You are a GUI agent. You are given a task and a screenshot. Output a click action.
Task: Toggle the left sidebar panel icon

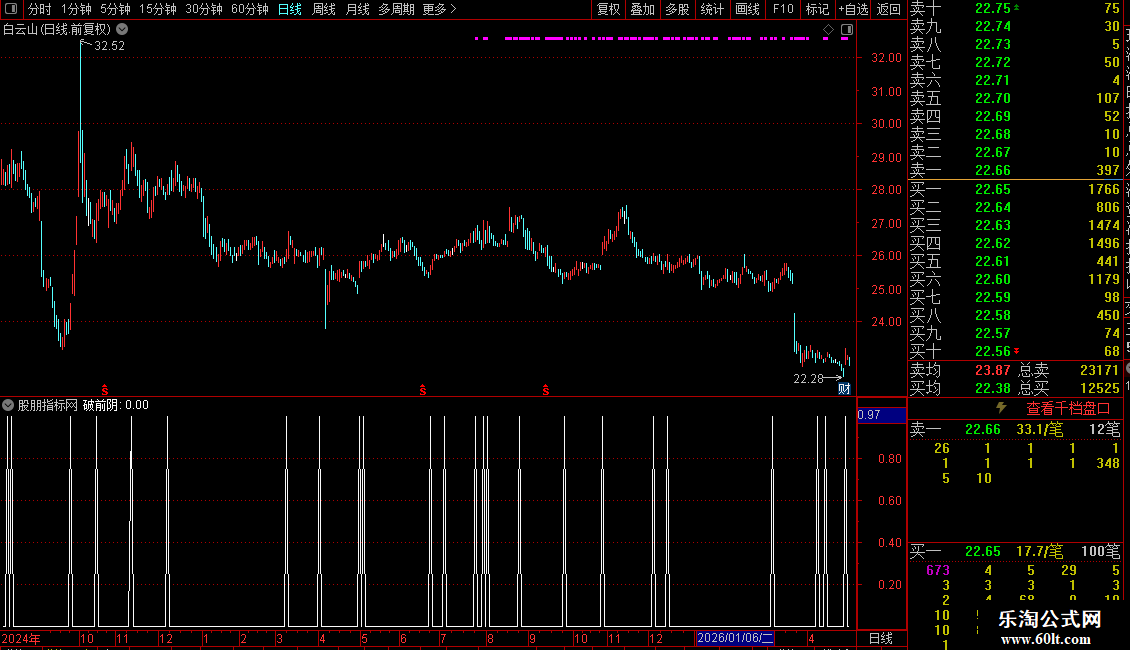pos(11,9)
